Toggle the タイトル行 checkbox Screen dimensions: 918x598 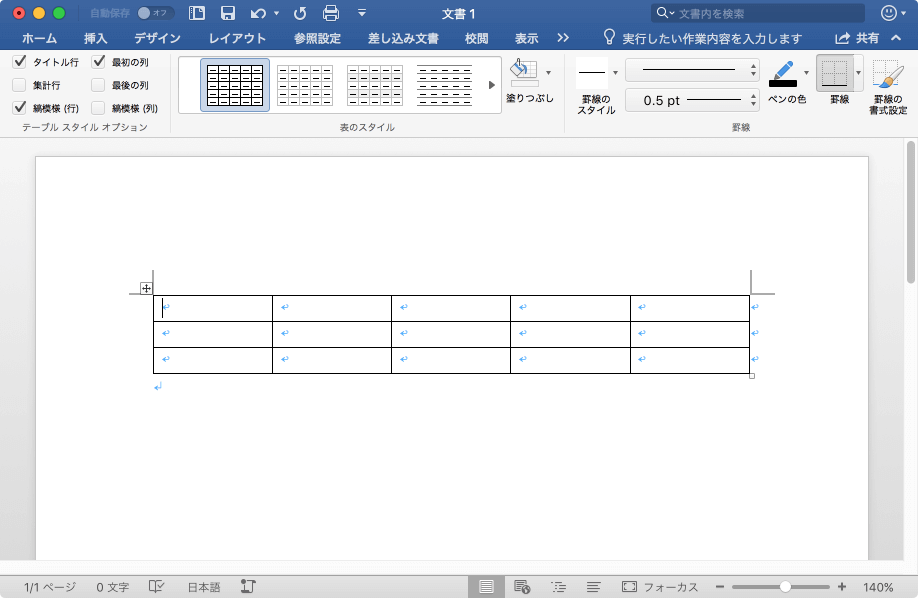(x=19, y=61)
